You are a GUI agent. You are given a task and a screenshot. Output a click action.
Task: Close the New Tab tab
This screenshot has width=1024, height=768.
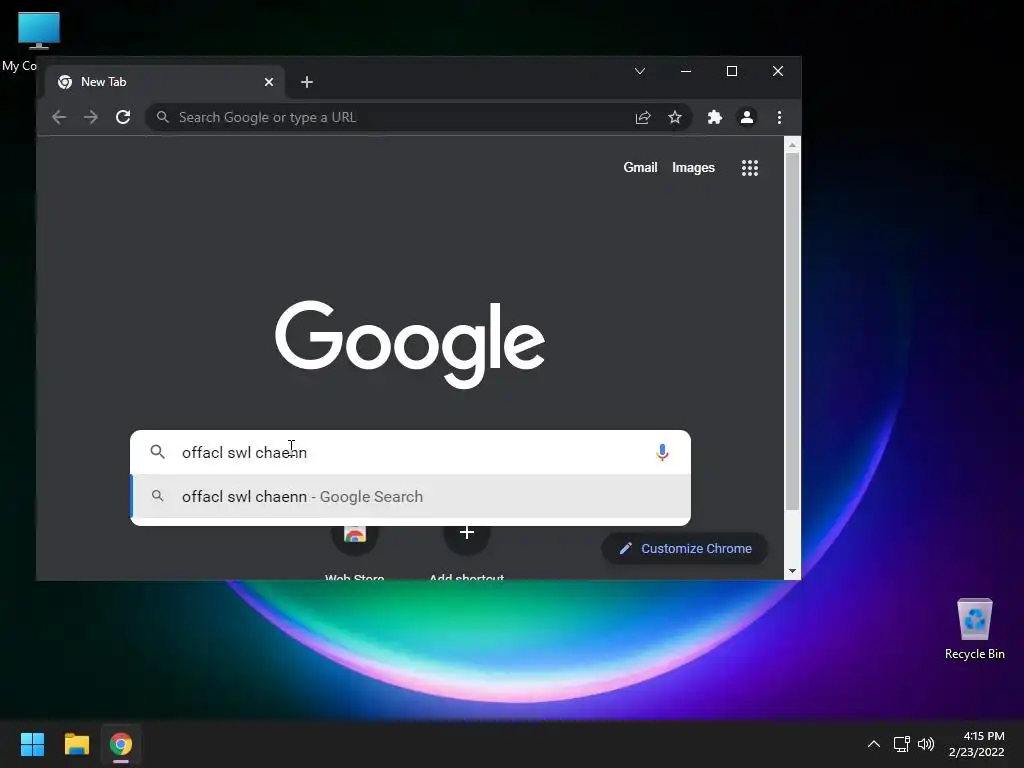coord(268,82)
